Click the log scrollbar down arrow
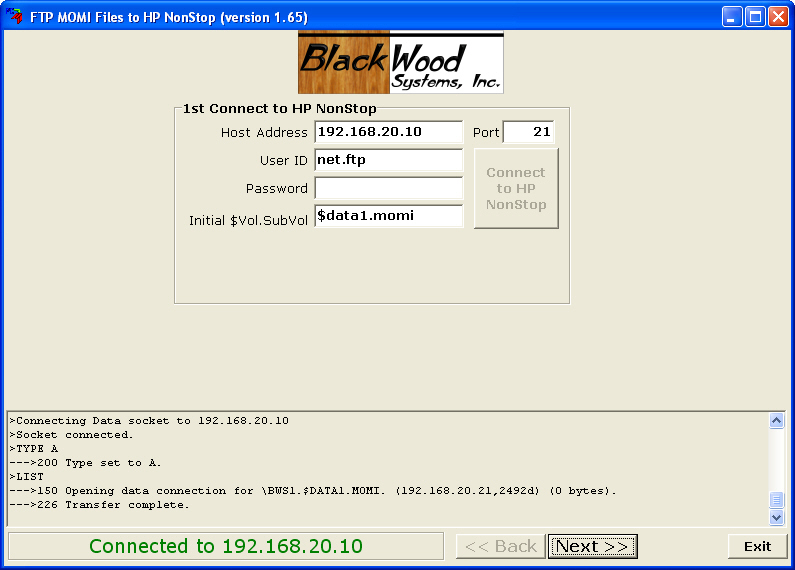 tap(776, 517)
